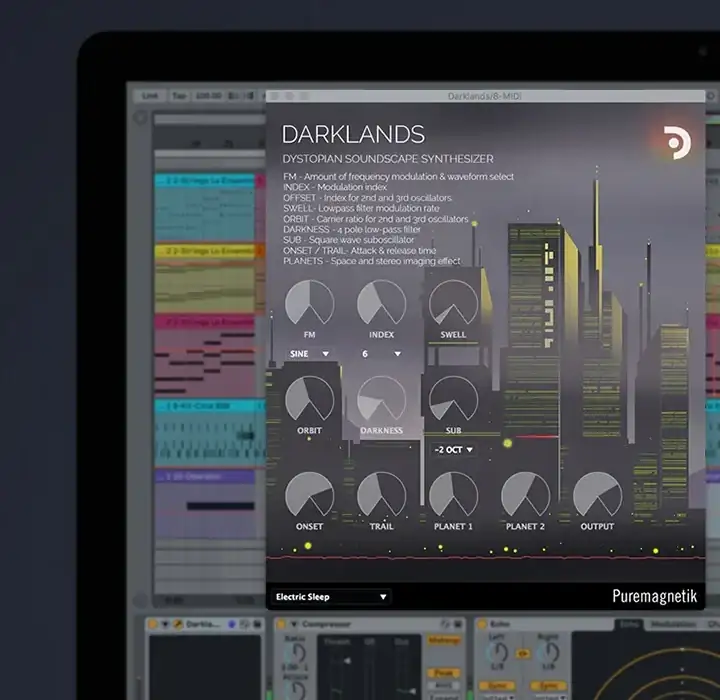The height and width of the screenshot is (700, 720).
Task: Click the PLANET 2 knob
Action: point(525,495)
